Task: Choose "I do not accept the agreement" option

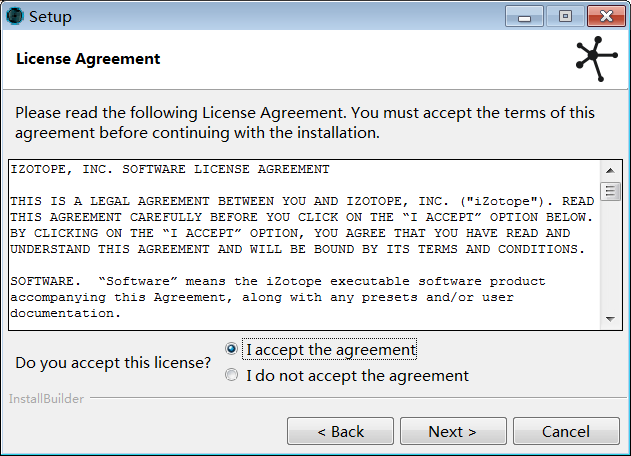Action: point(232,376)
